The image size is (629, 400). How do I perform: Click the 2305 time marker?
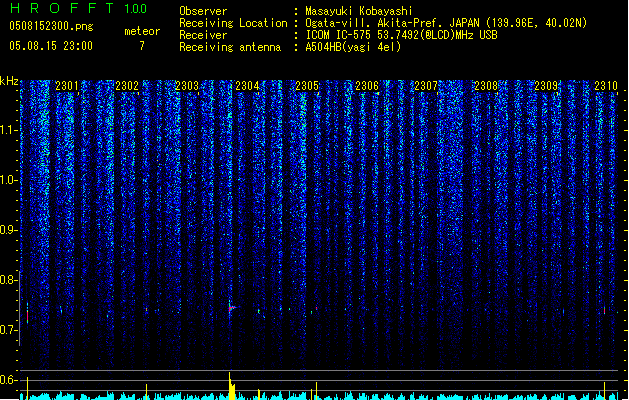tap(307, 86)
